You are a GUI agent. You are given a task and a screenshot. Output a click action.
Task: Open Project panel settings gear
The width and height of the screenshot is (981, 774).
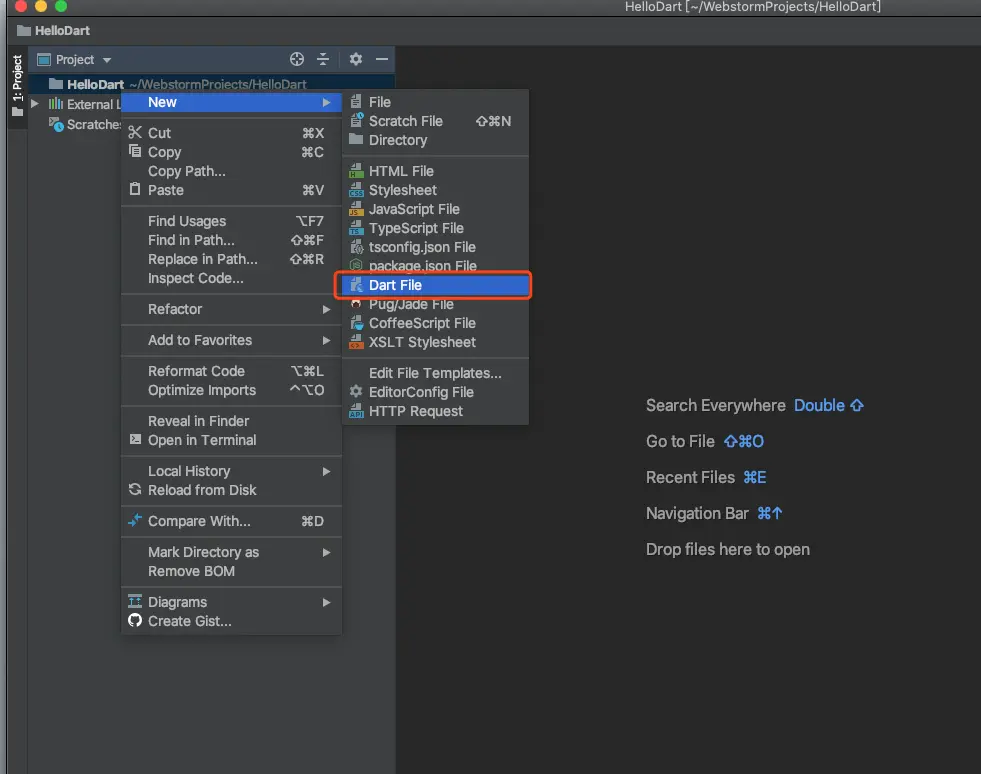click(x=356, y=59)
